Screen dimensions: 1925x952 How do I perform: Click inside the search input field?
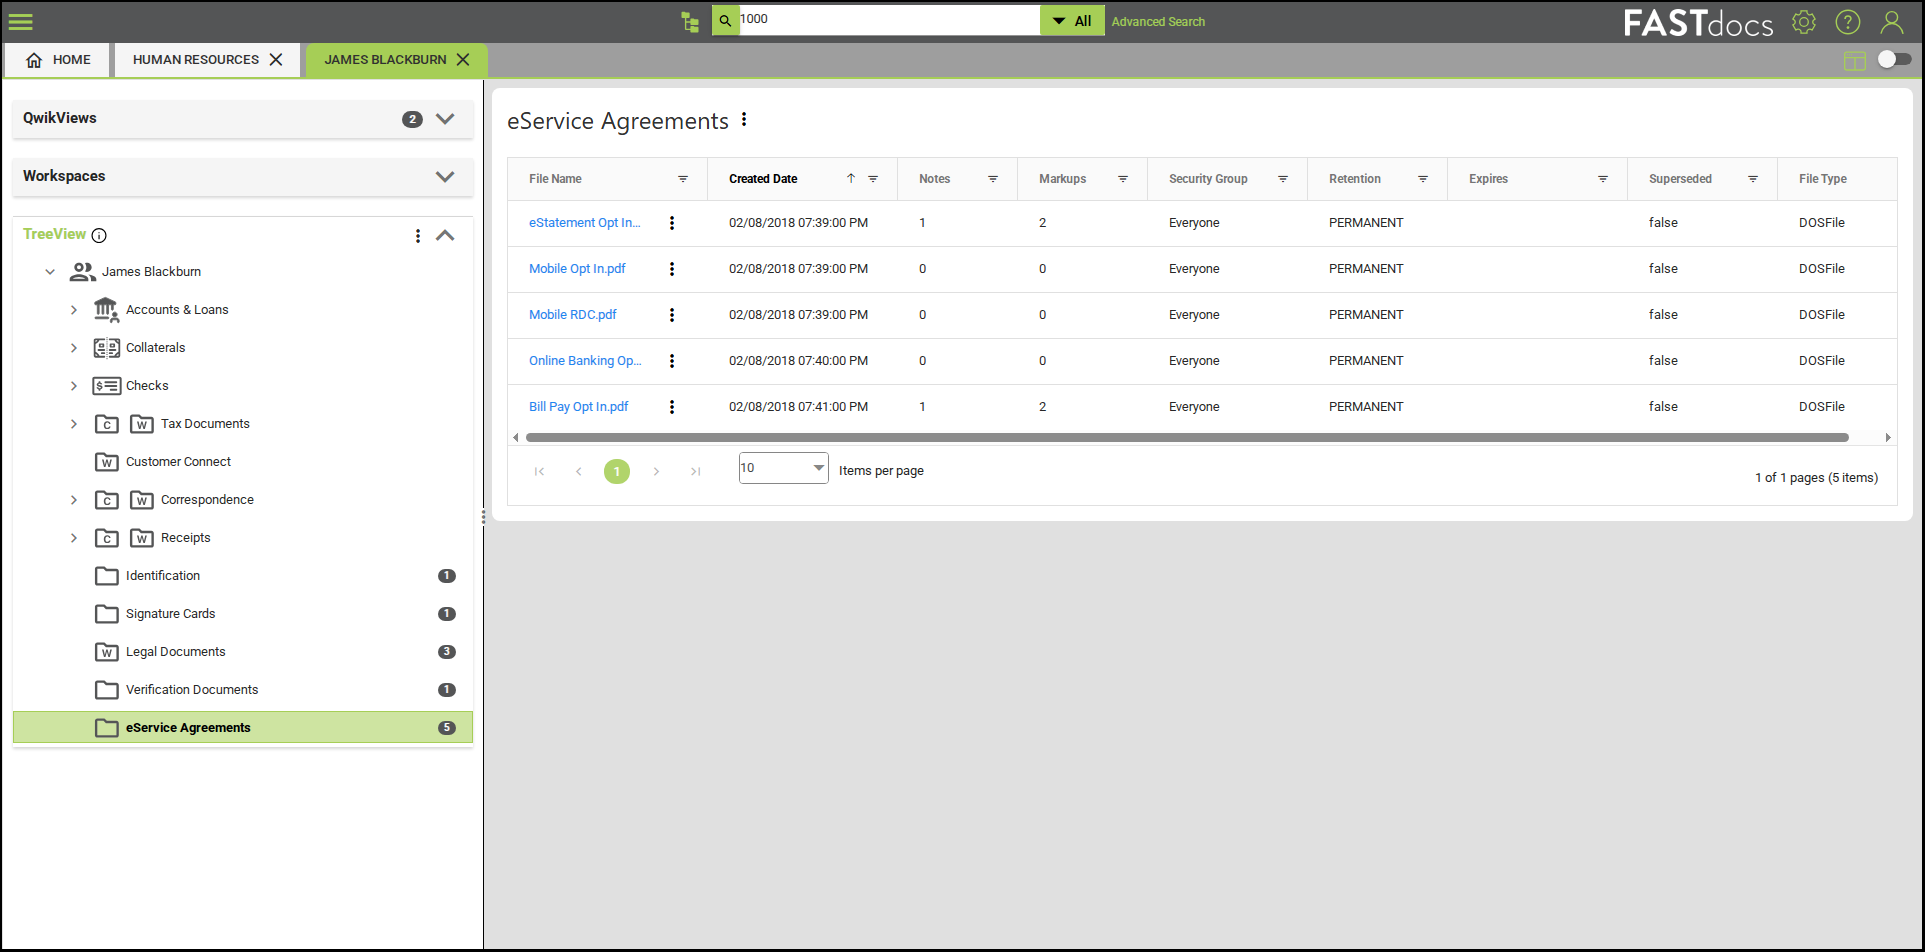coord(880,19)
